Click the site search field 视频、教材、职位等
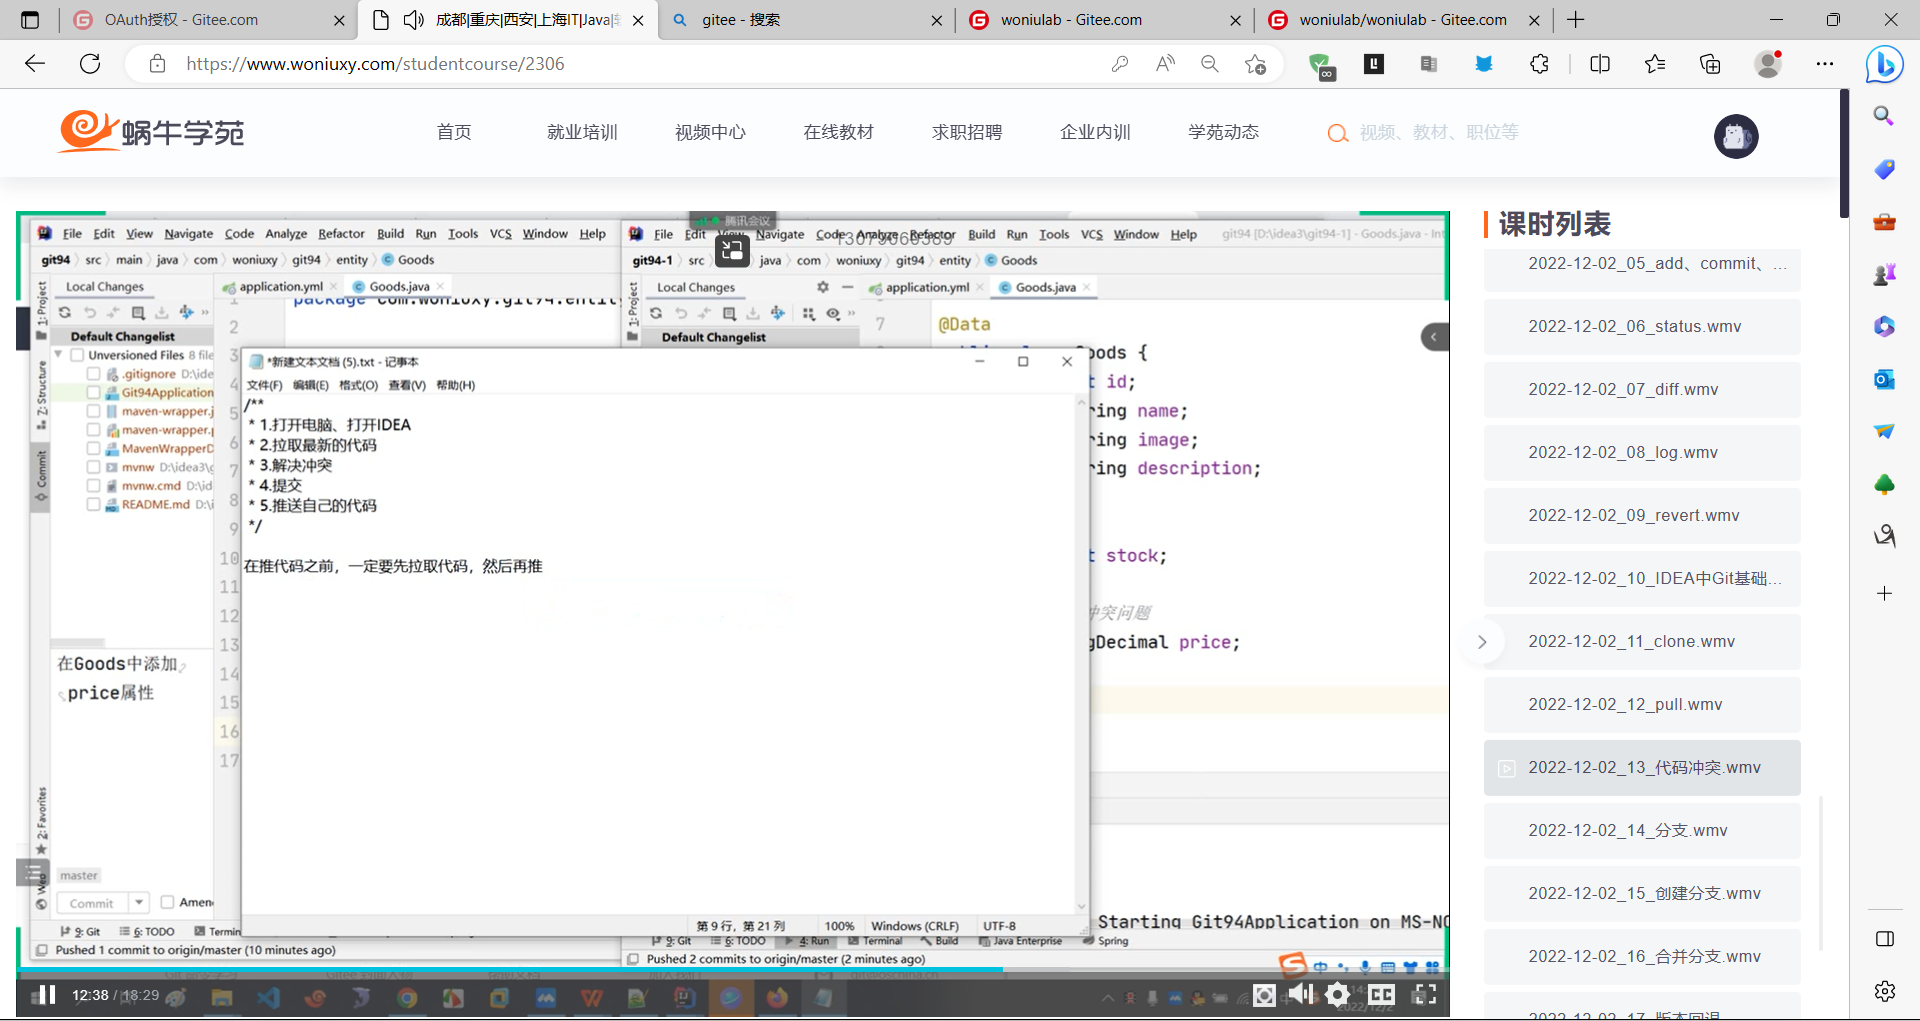This screenshot has height=1021, width=1920. [x=1438, y=132]
